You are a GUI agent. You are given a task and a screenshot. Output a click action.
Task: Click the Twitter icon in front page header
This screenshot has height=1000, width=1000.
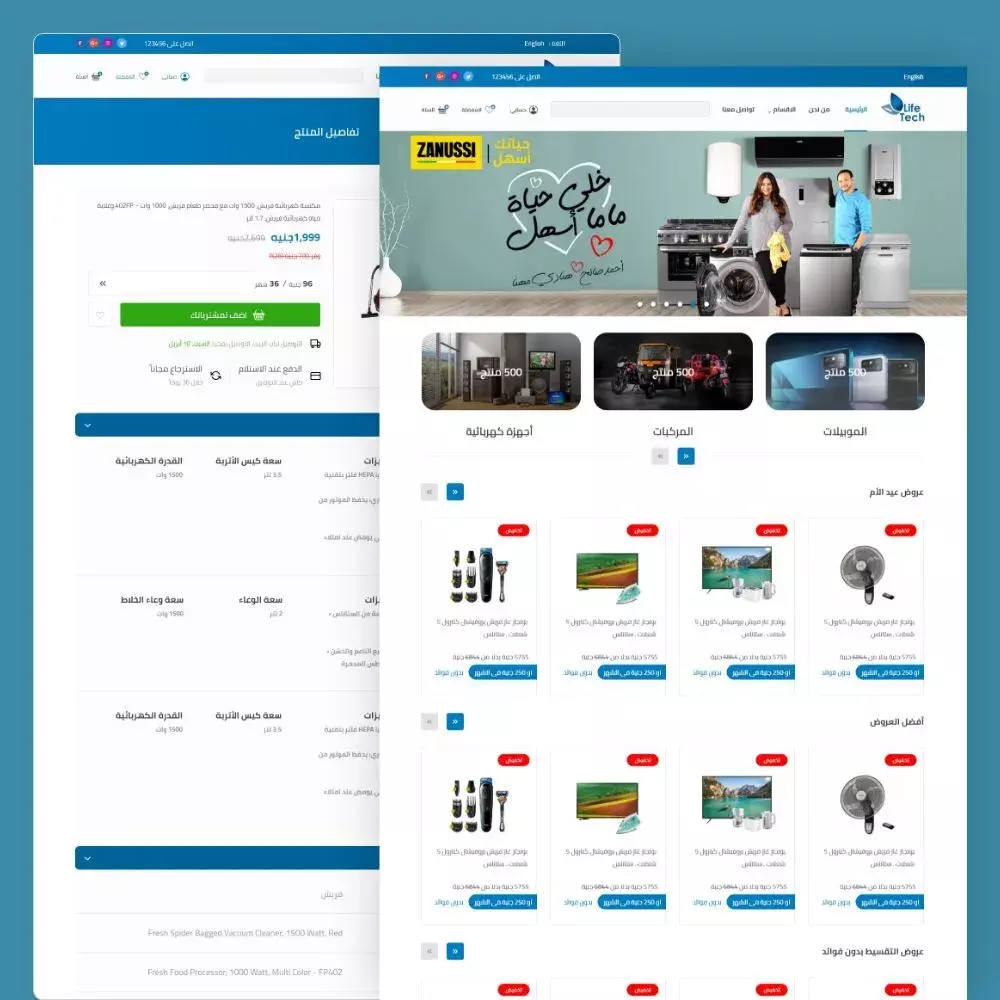pos(469,77)
